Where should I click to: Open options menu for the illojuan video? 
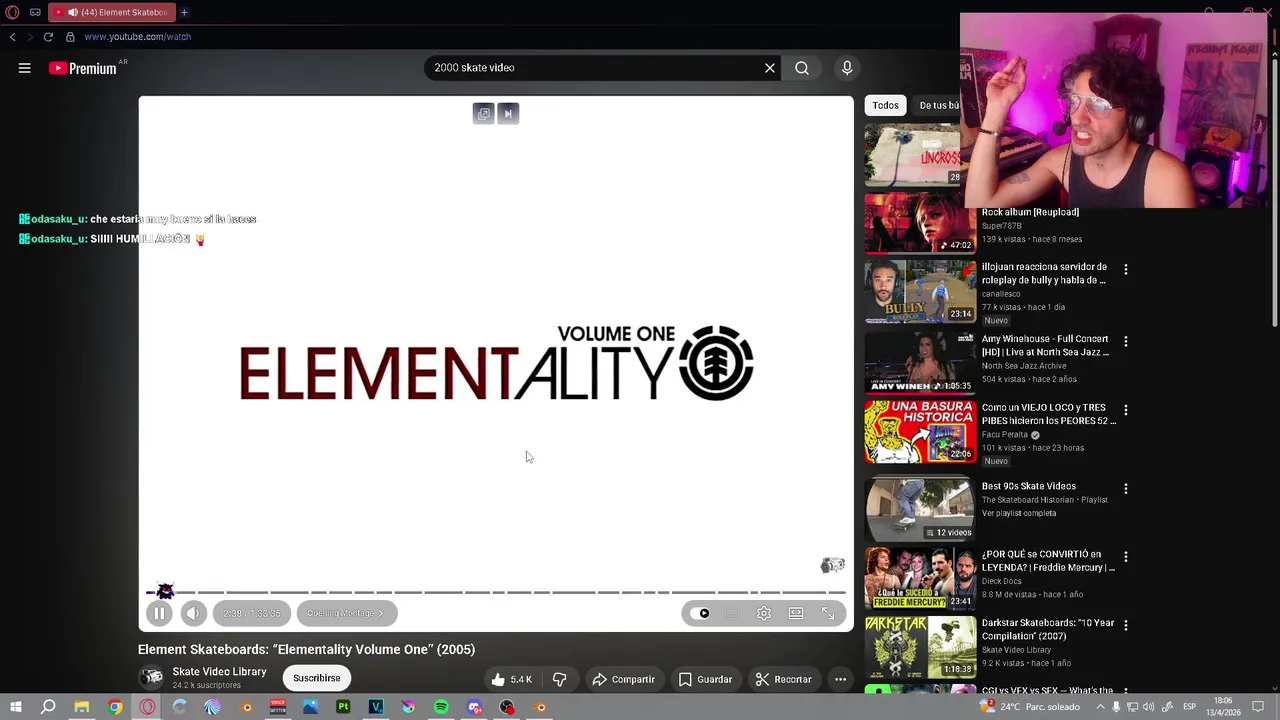(1126, 270)
